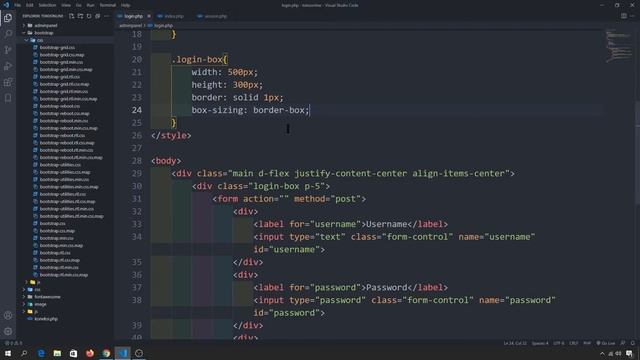Open Microsoft Store from taskbar
The height and width of the screenshot is (360, 640).
[x=73, y=353]
